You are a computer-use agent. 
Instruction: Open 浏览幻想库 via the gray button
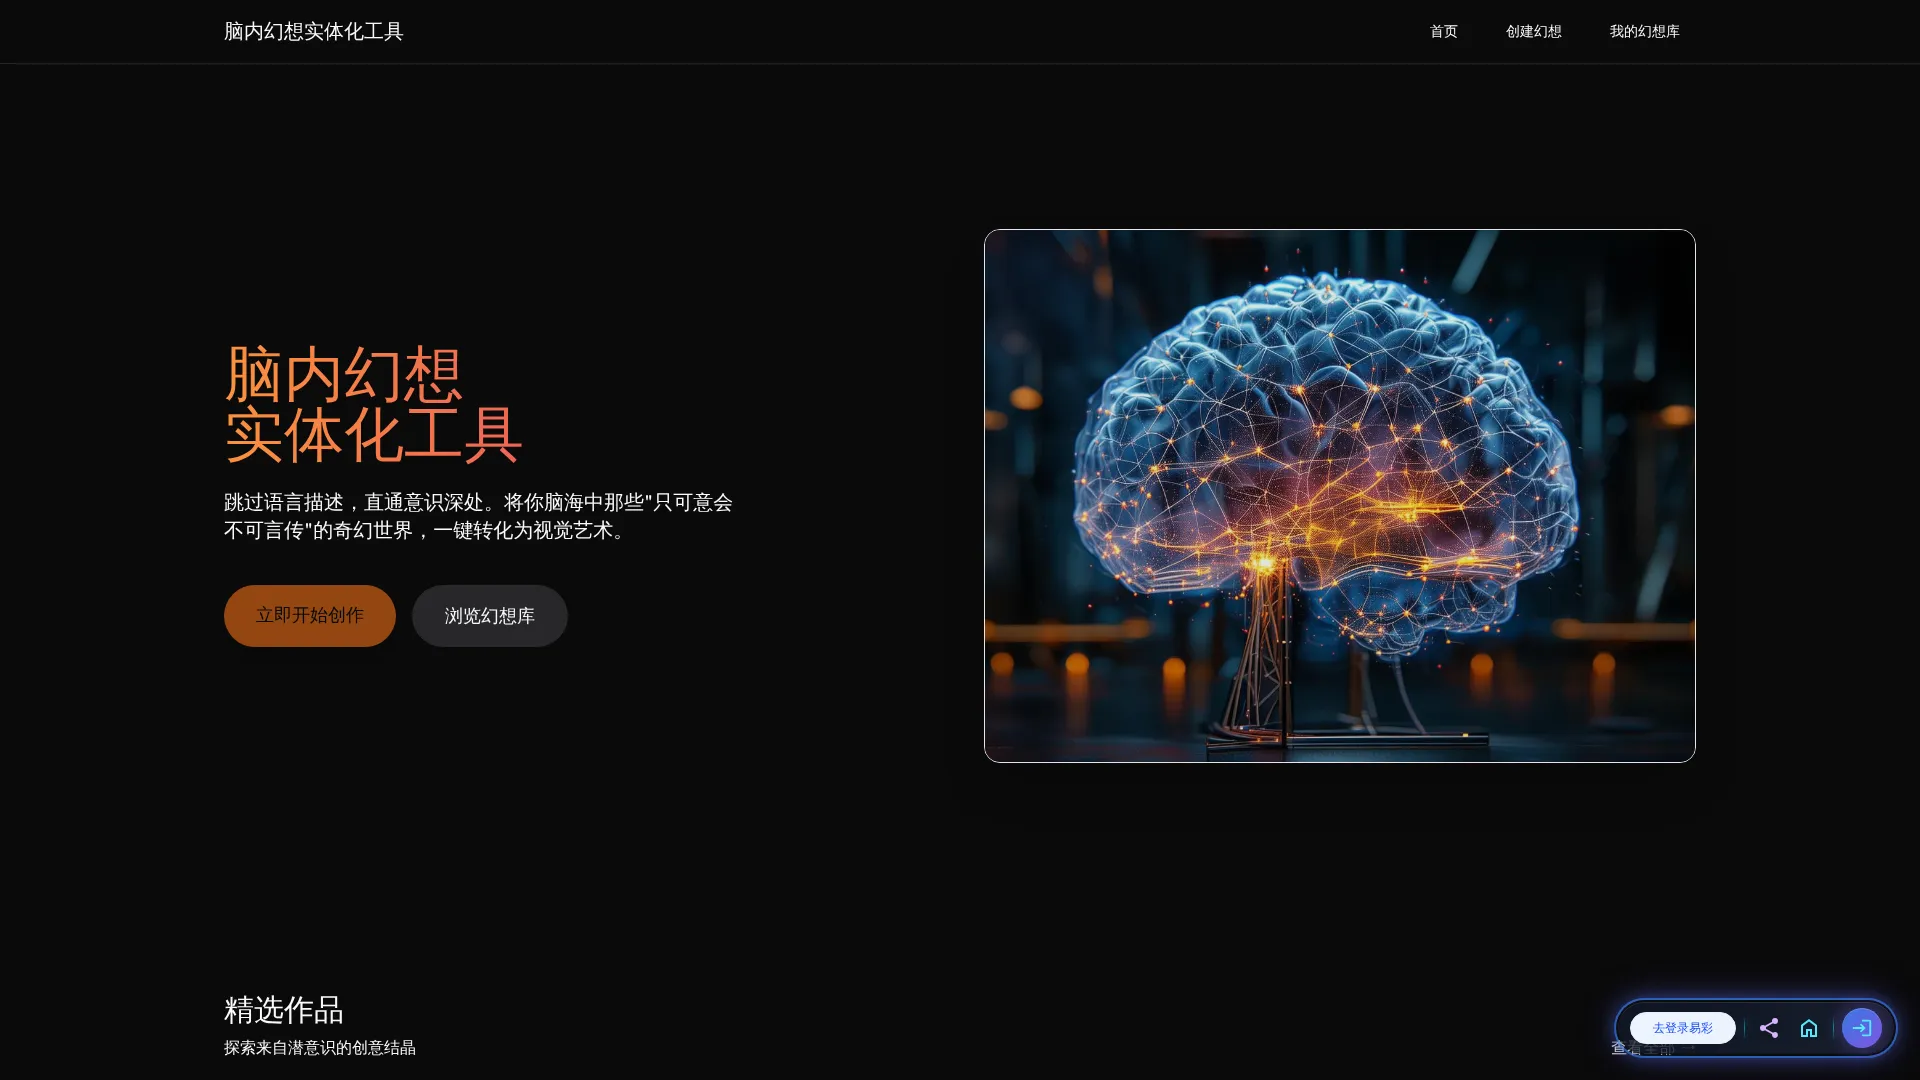click(x=489, y=615)
